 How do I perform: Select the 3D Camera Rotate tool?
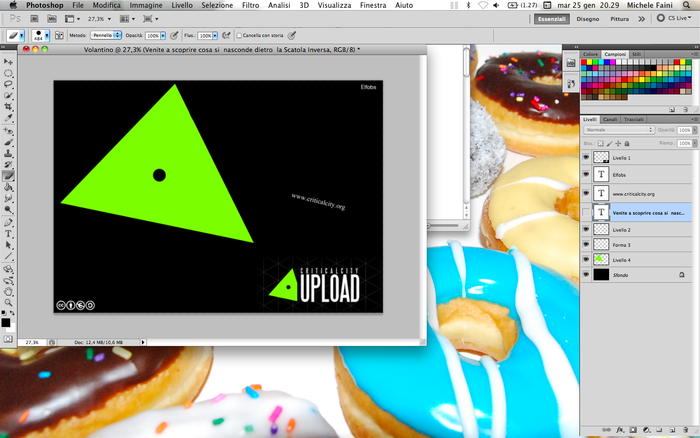(8, 280)
